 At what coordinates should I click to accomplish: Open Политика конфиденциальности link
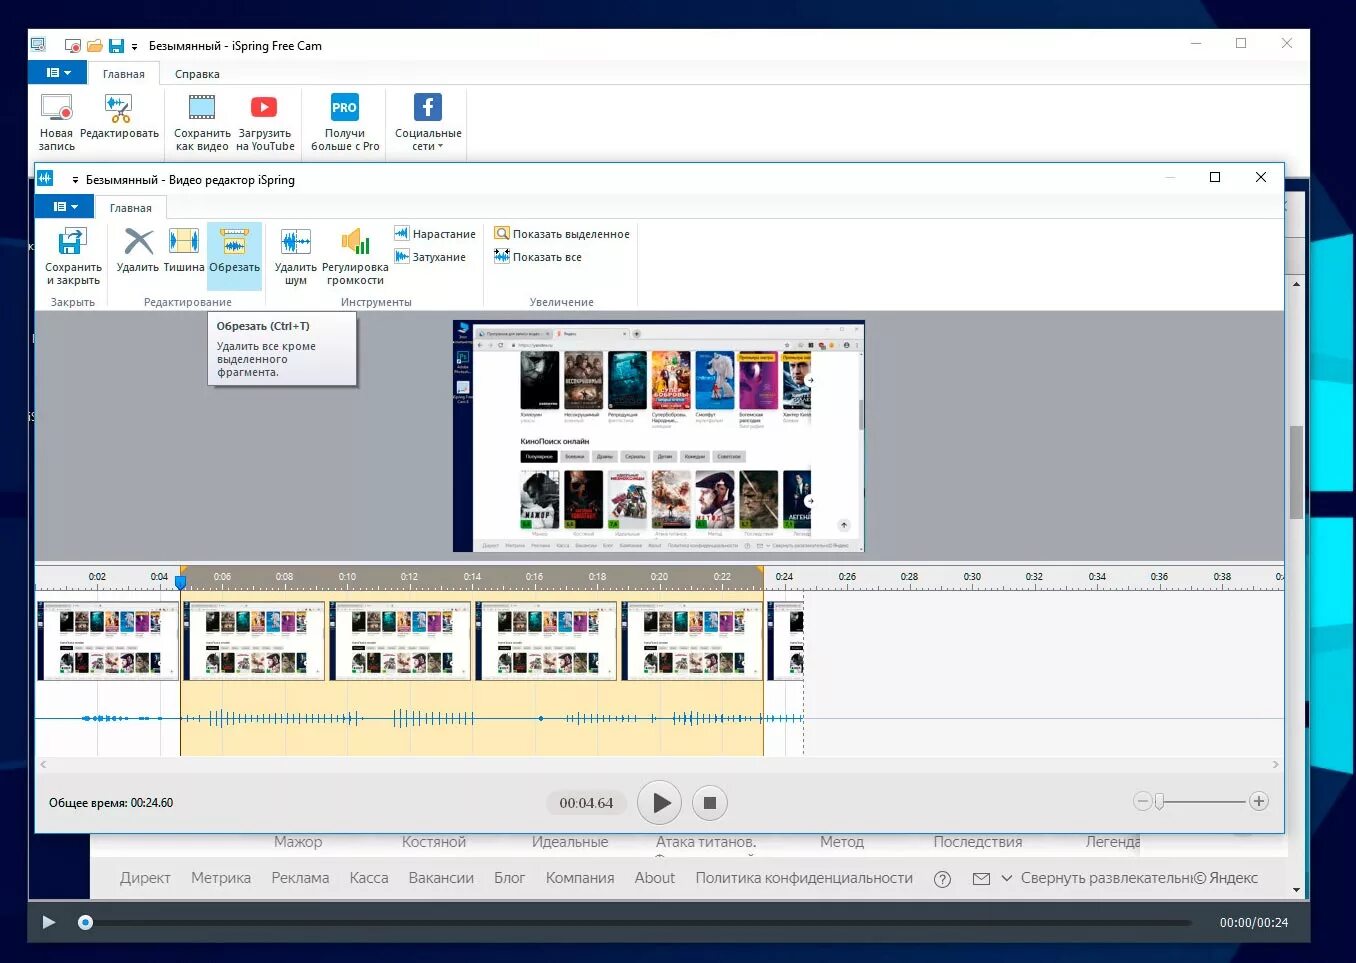pos(804,878)
